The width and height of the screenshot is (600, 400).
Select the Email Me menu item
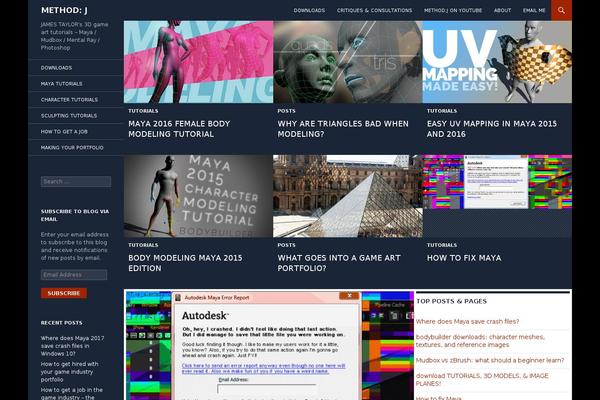coord(534,10)
